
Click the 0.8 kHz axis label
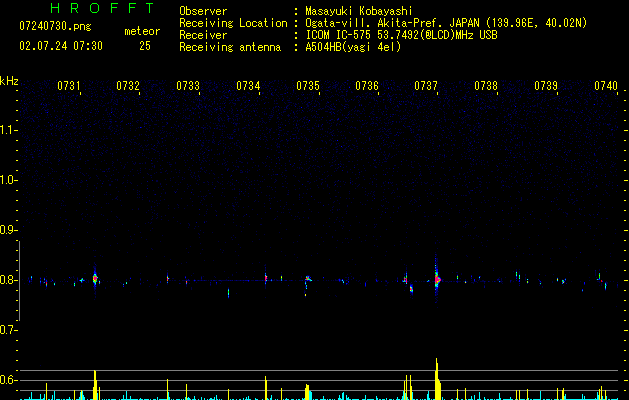pos(8,280)
